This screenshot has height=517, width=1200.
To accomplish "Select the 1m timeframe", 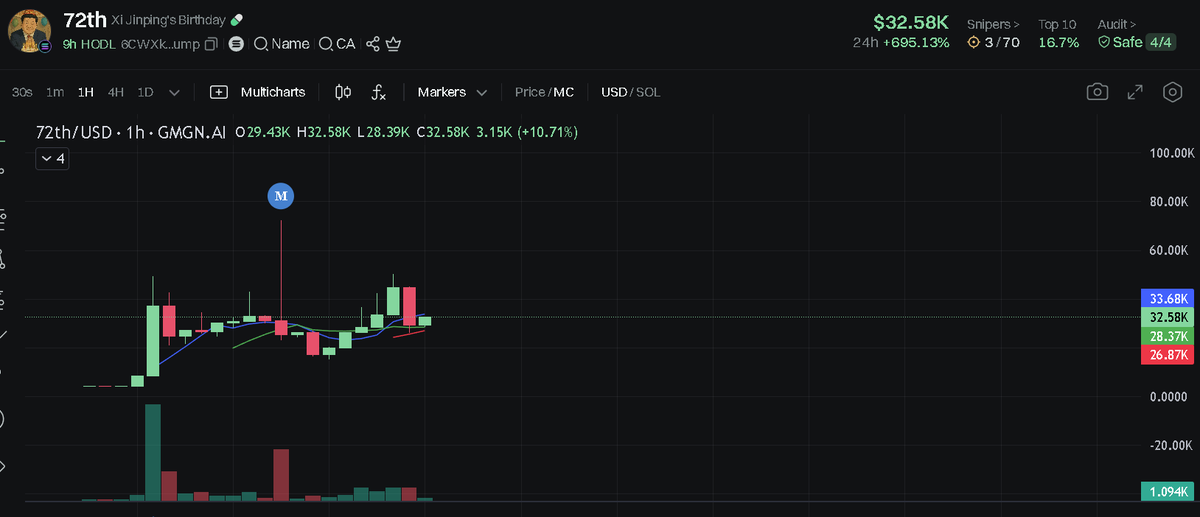I will 55,92.
